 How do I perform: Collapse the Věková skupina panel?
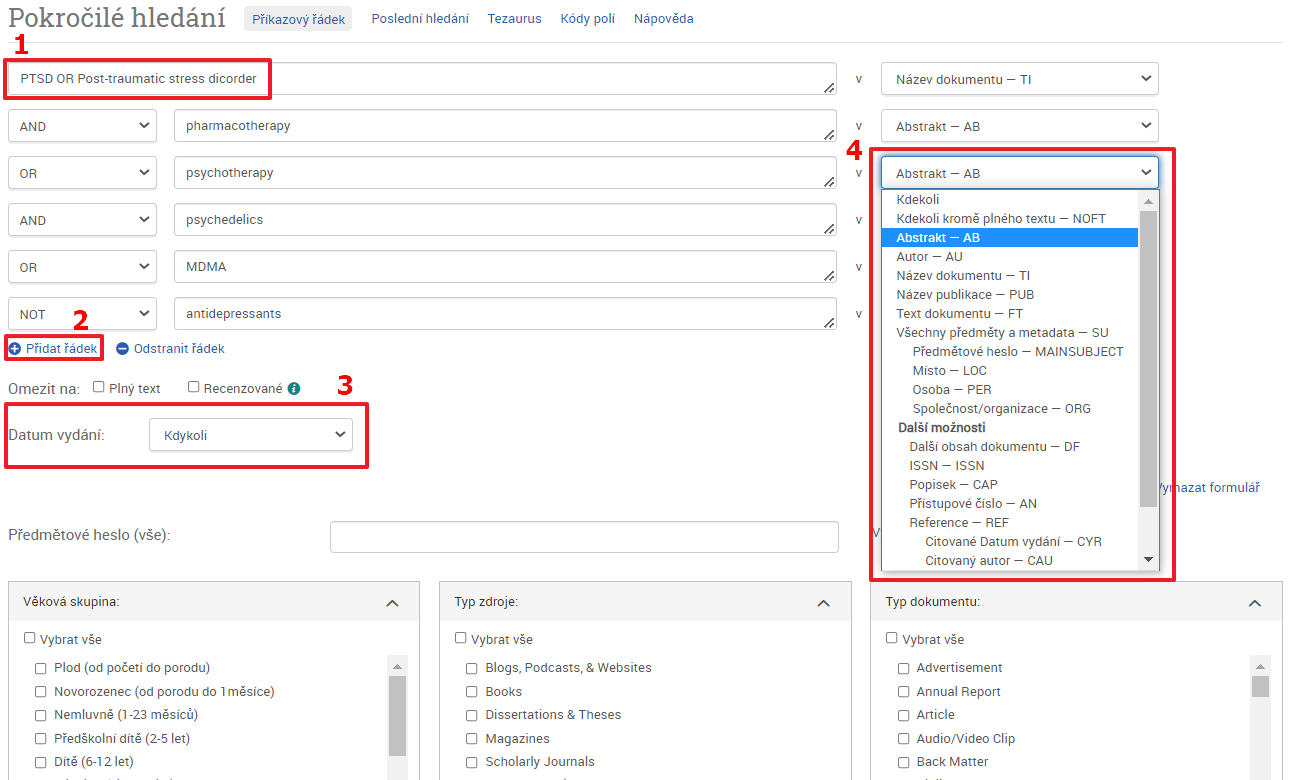click(x=392, y=603)
